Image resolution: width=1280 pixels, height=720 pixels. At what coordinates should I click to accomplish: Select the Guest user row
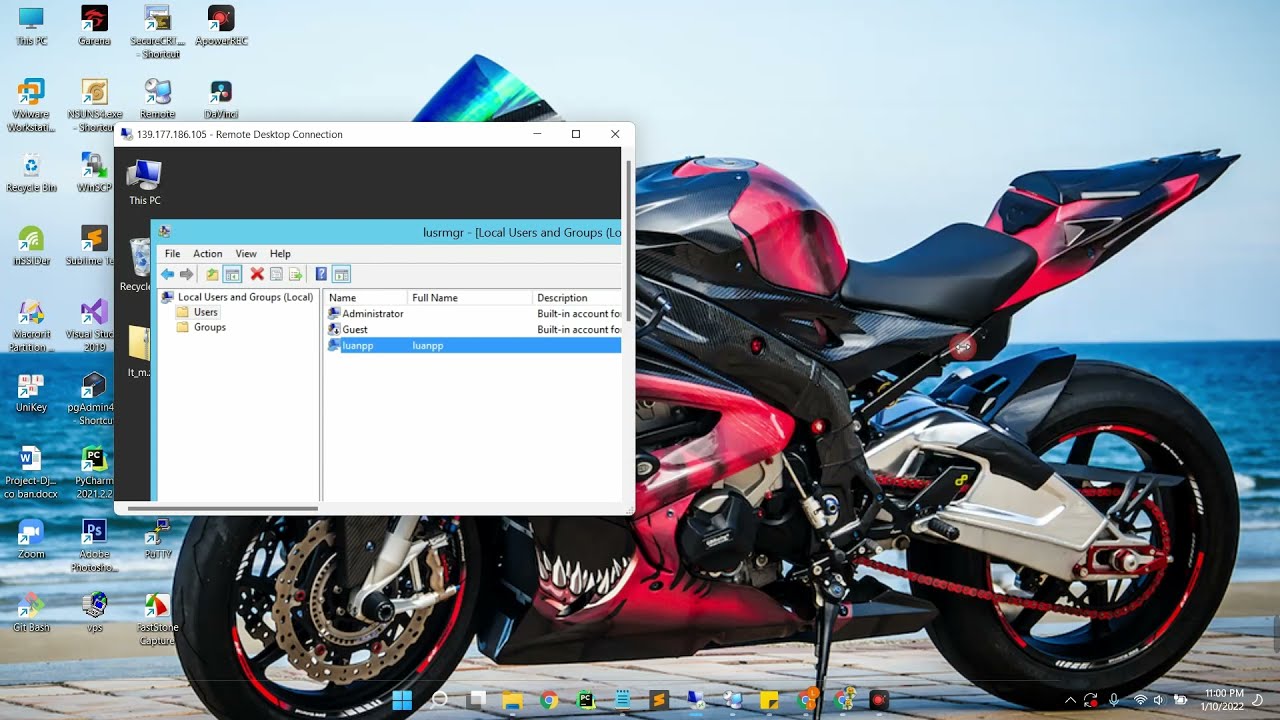pos(474,329)
